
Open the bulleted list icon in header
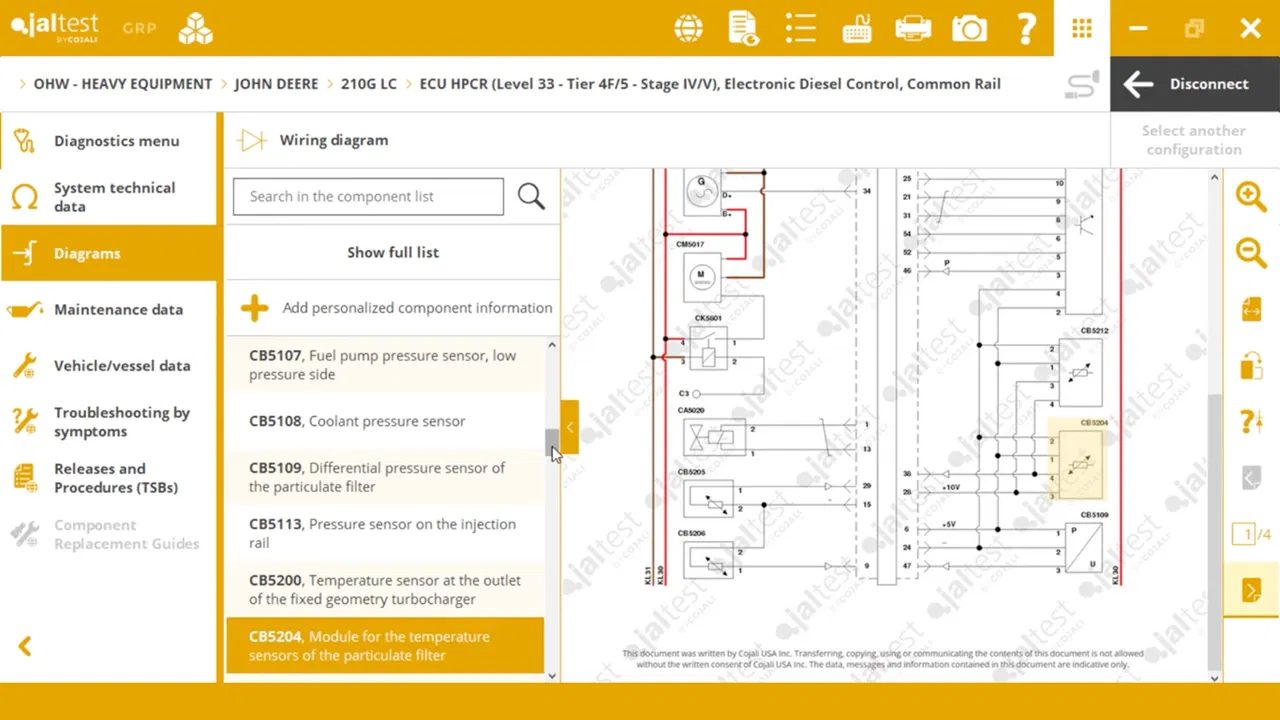(801, 28)
